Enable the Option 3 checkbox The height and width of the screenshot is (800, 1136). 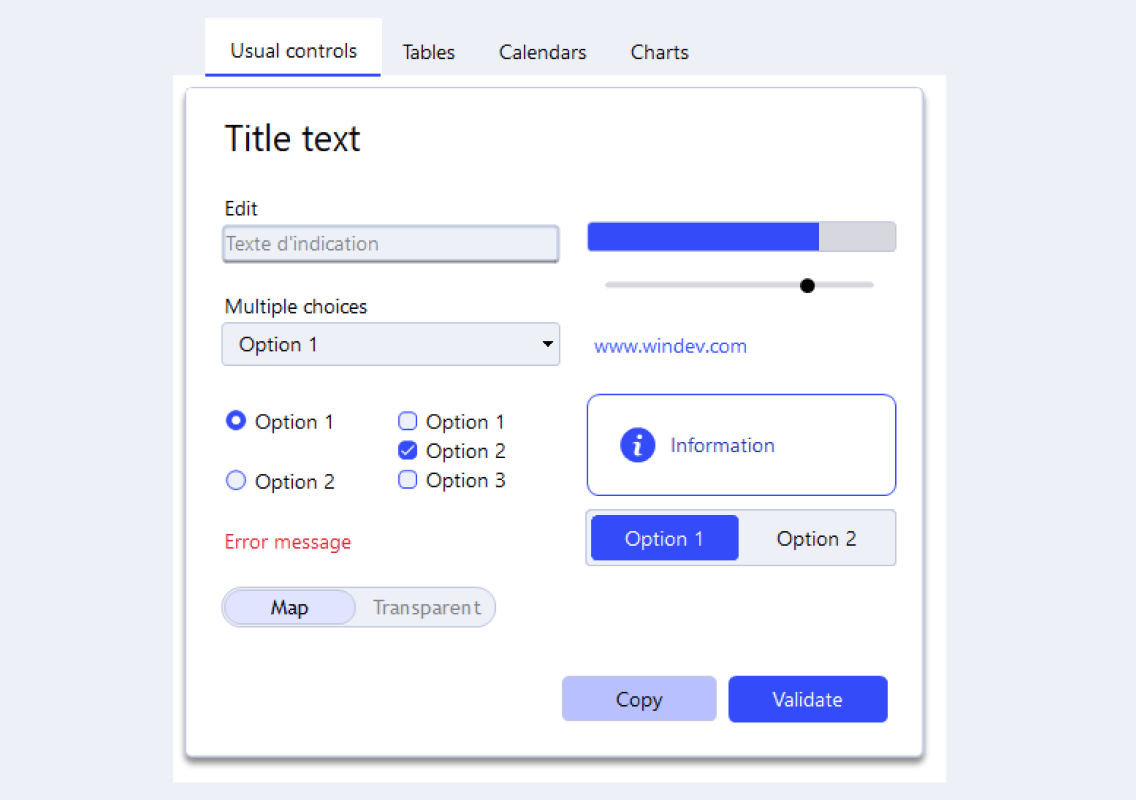[408, 481]
